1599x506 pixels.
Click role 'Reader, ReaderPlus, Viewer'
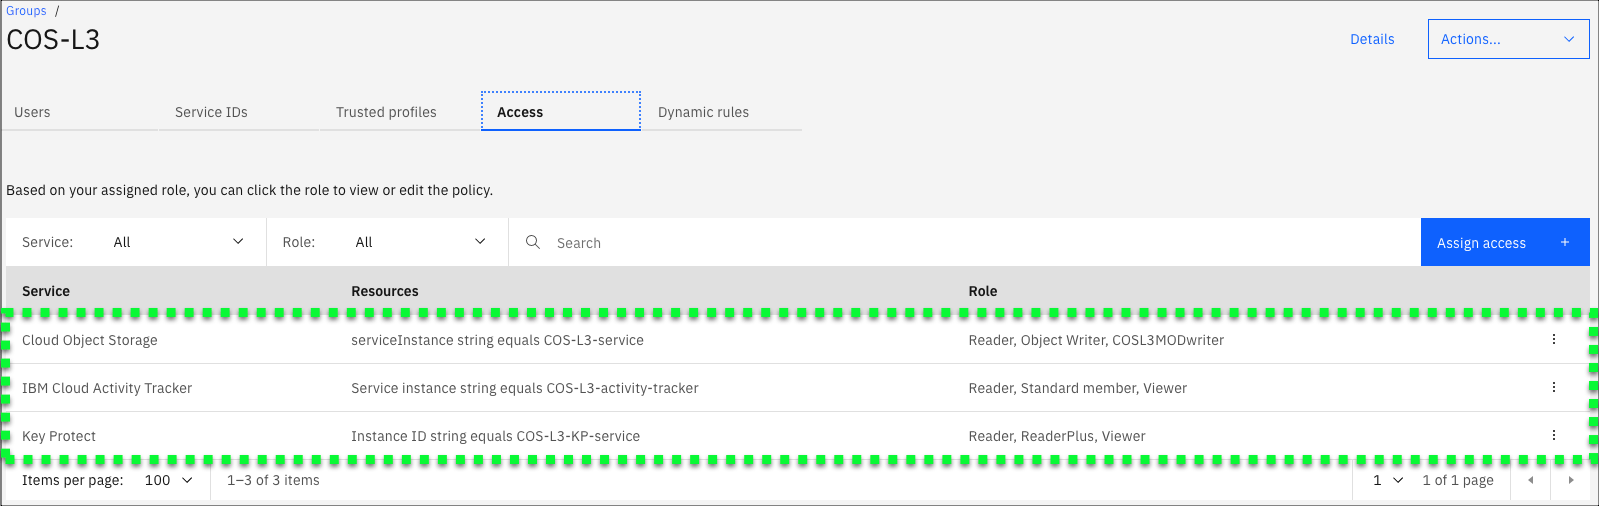[x=1057, y=436]
